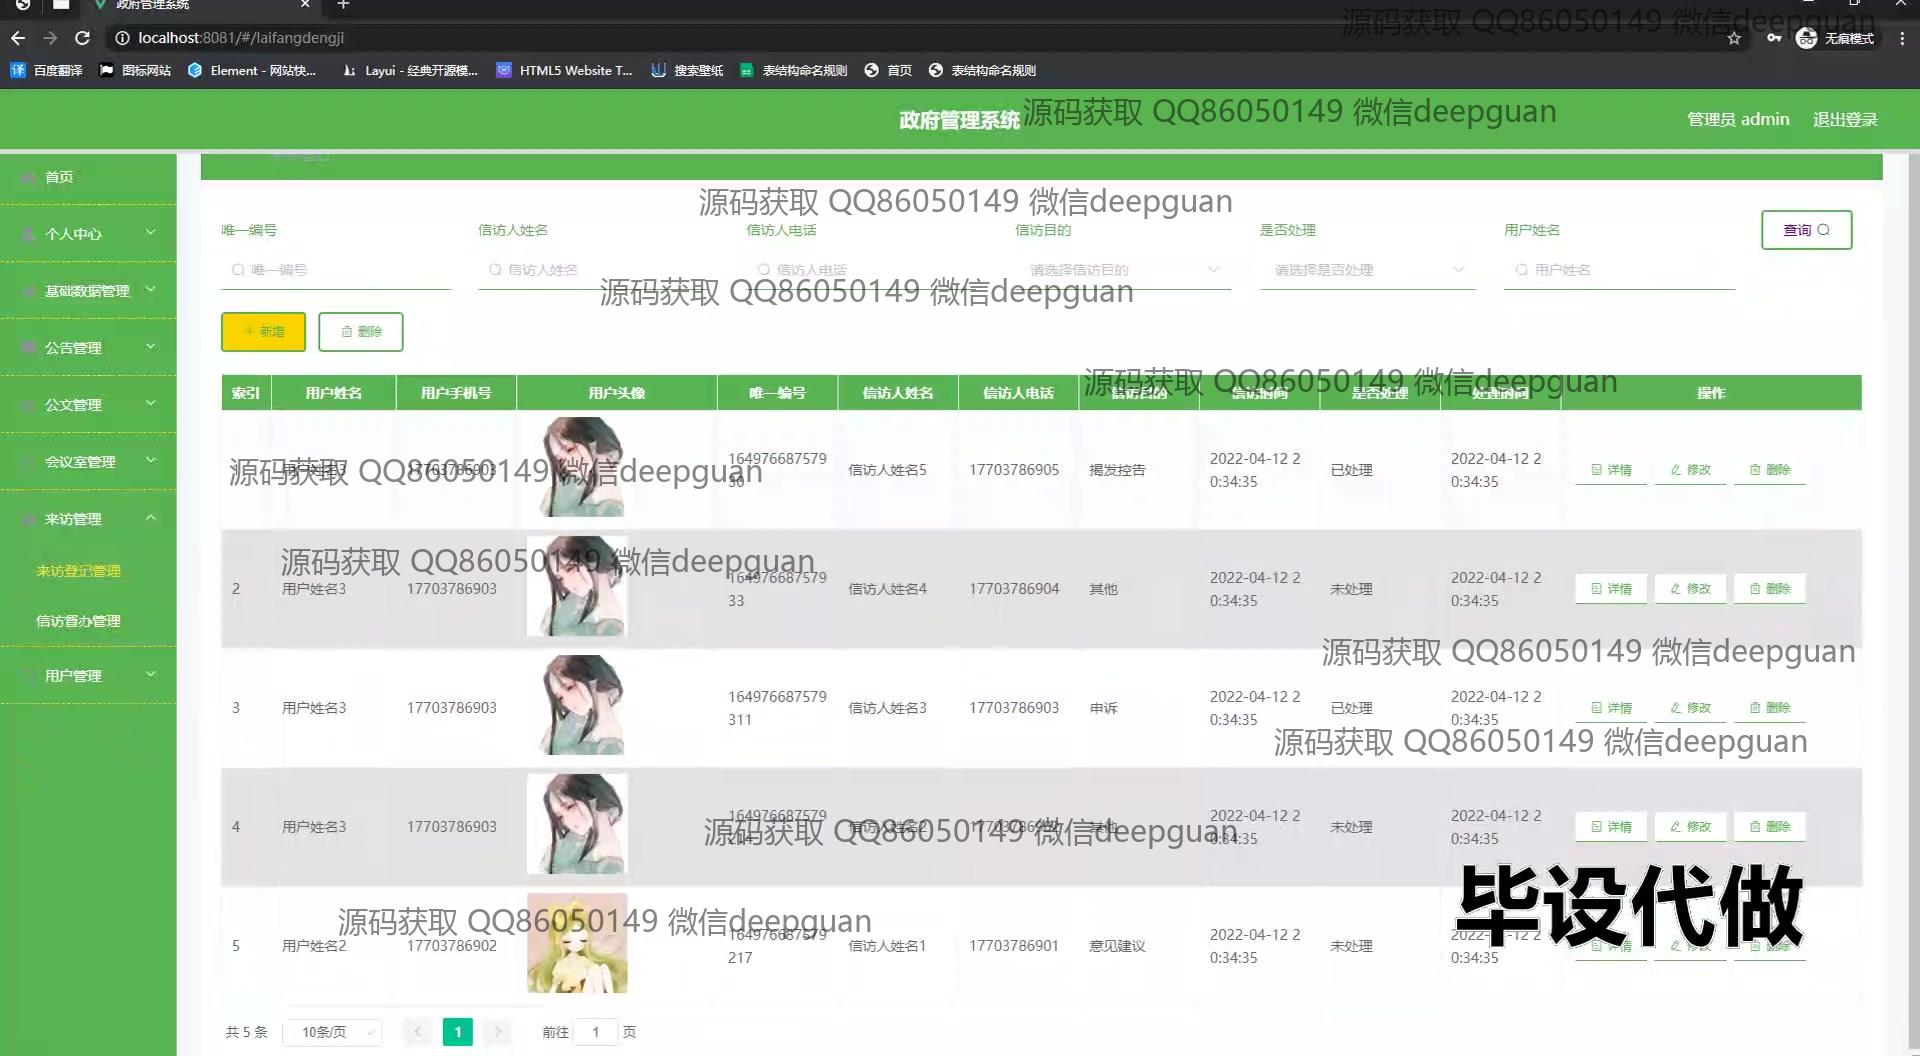Click the browser forward arrow
The height and width of the screenshot is (1056, 1920).
[x=50, y=38]
